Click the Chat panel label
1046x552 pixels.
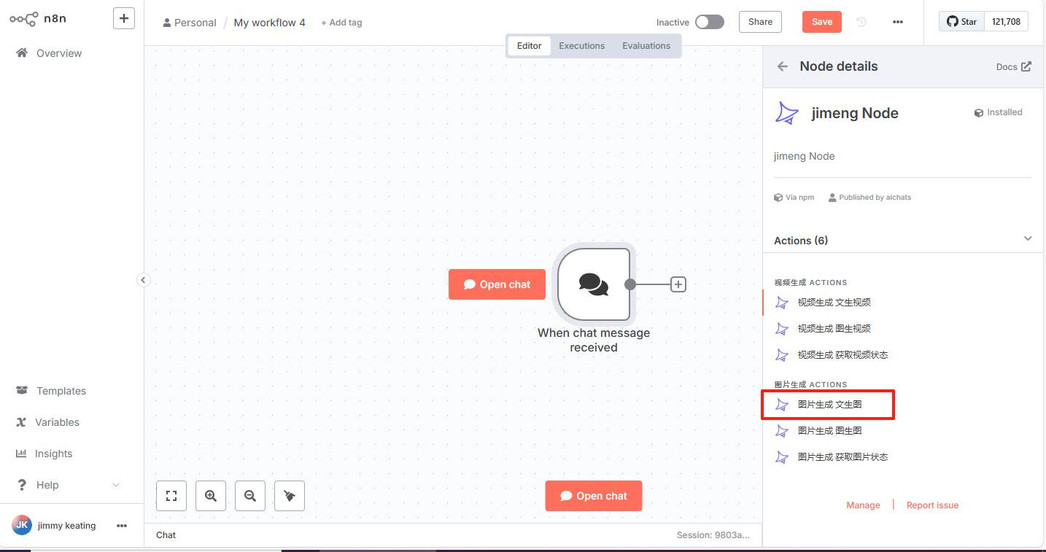point(166,535)
